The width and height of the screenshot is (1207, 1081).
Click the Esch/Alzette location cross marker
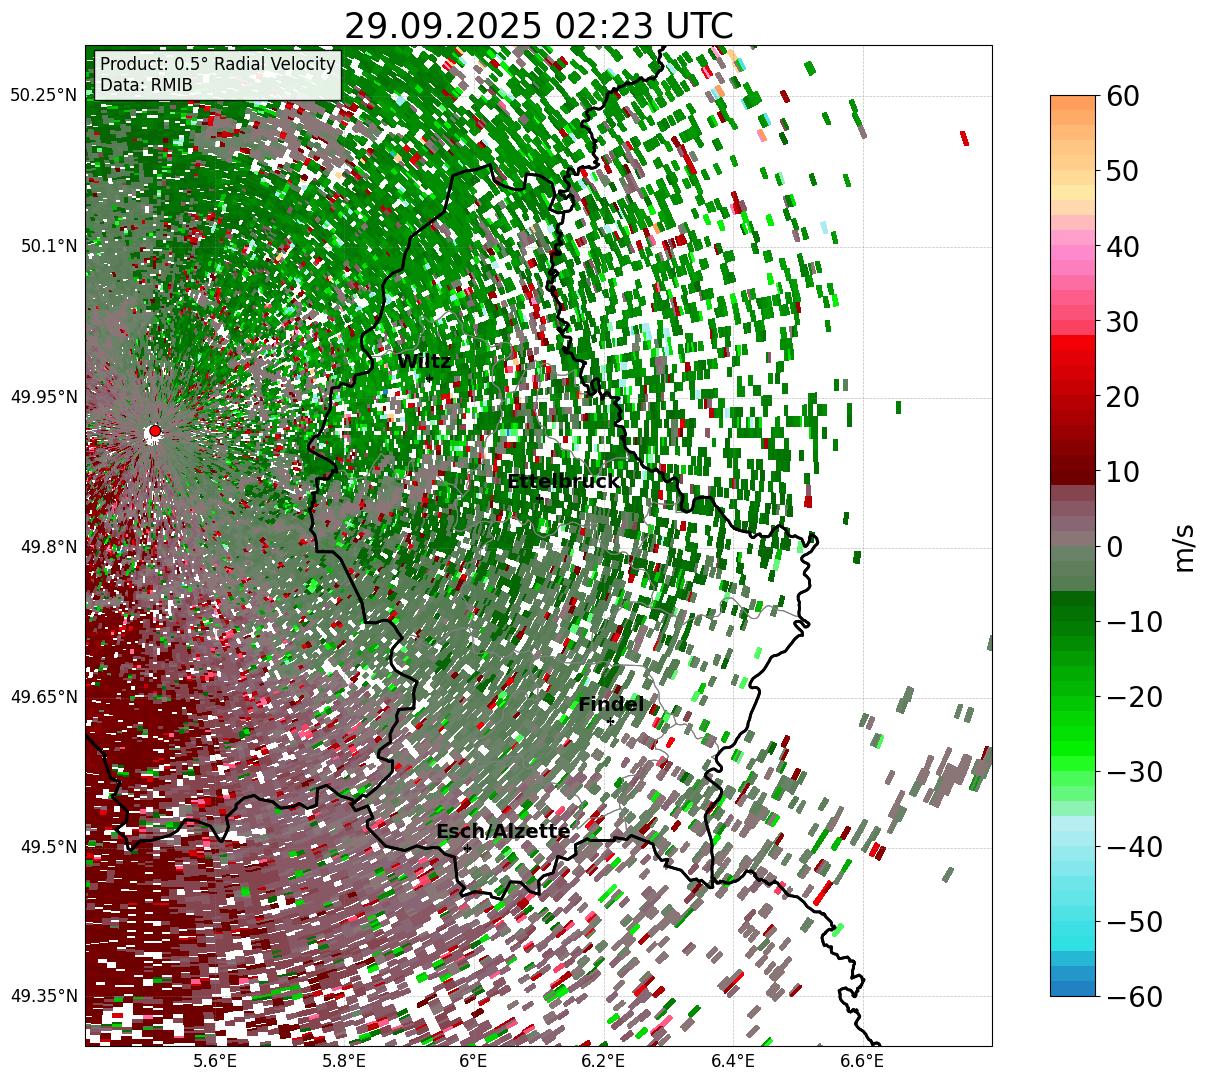(x=467, y=848)
